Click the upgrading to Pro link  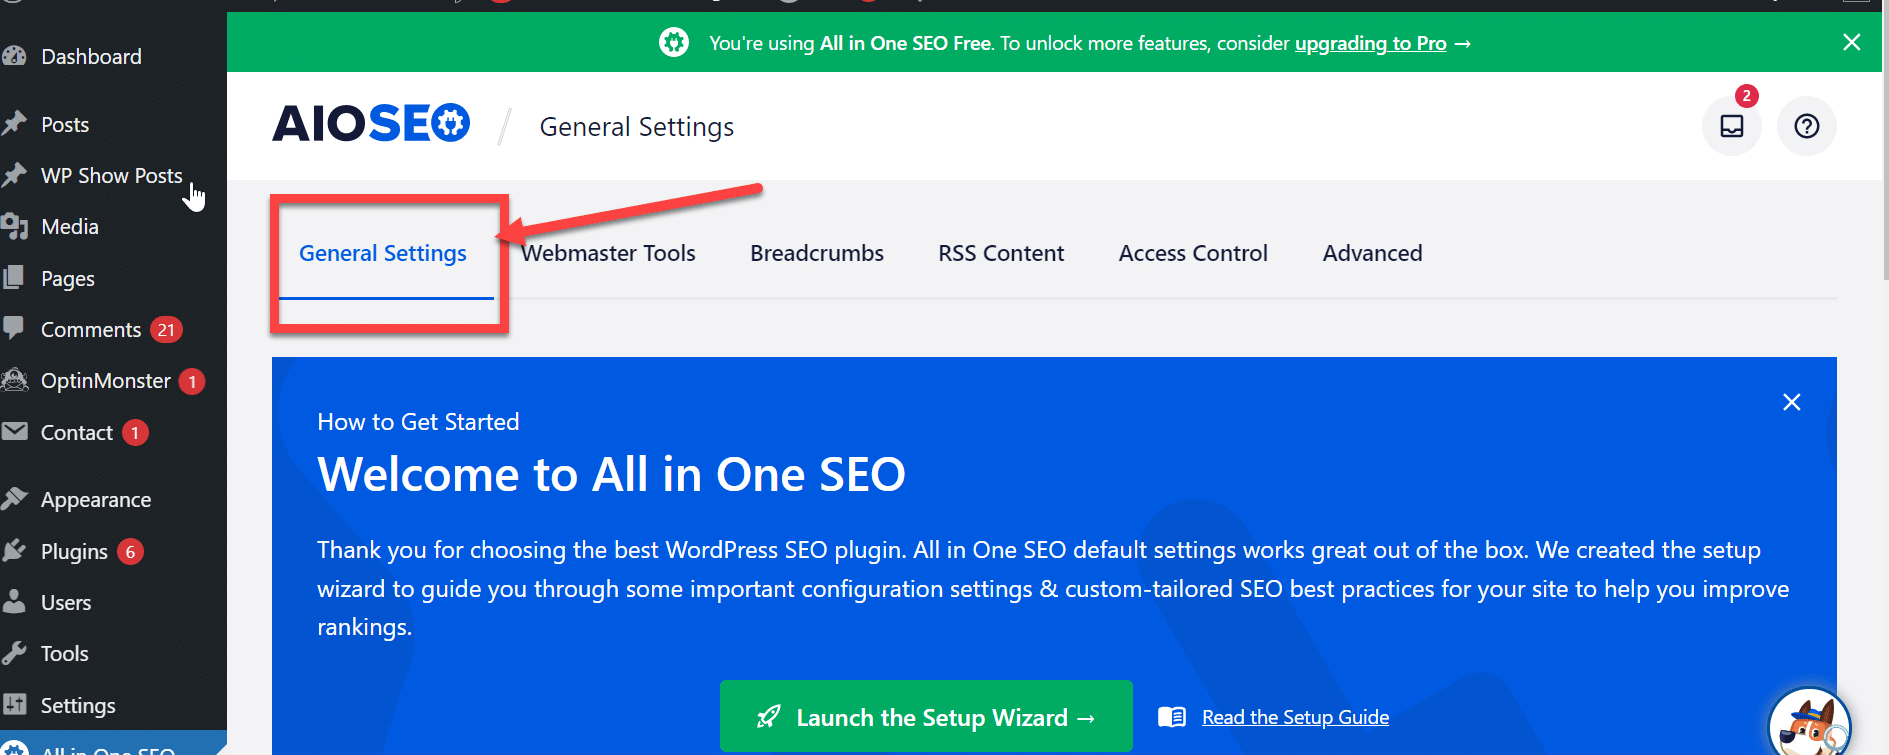(x=1371, y=43)
